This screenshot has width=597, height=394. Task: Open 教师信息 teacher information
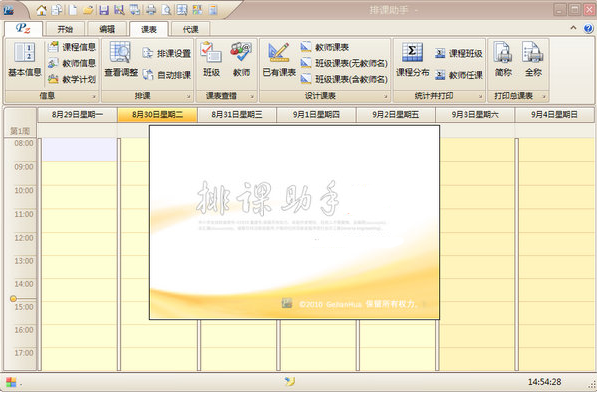[x=72, y=63]
